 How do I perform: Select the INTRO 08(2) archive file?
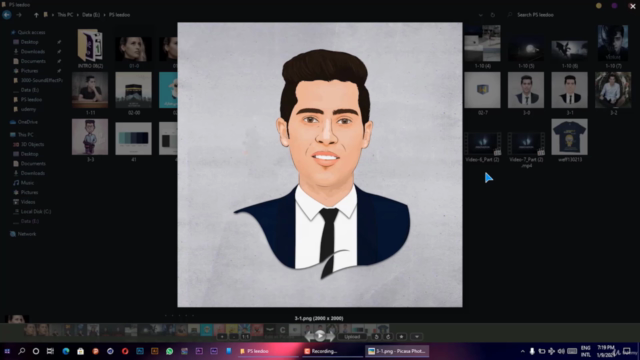point(90,48)
